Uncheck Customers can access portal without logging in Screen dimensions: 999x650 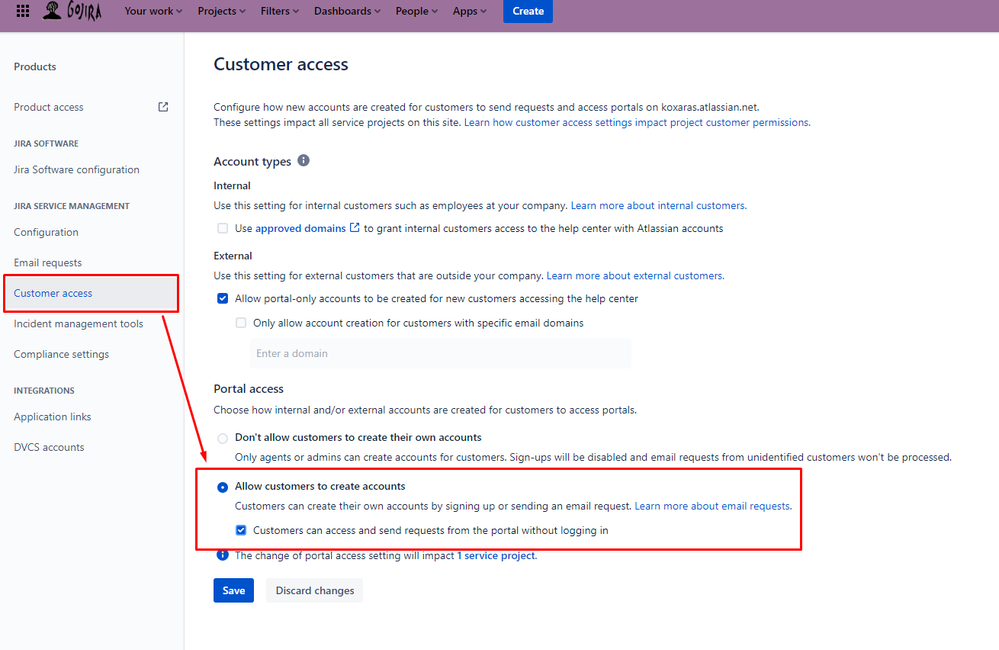(241, 530)
